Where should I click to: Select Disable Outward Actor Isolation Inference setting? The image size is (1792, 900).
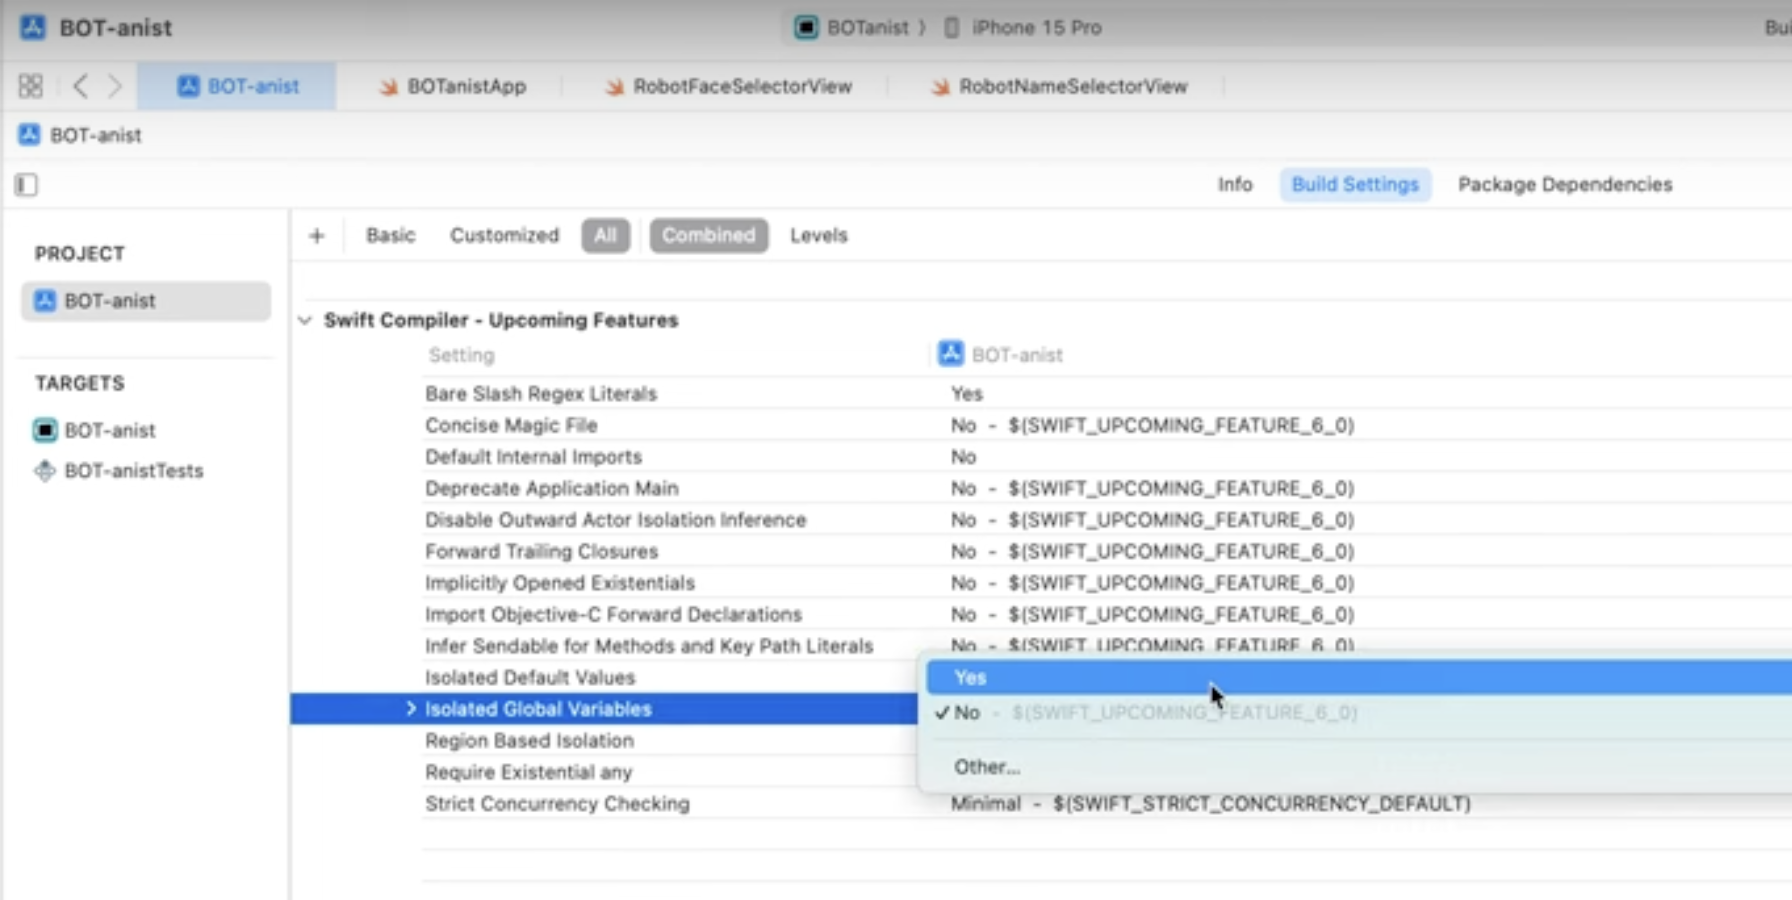click(x=615, y=520)
